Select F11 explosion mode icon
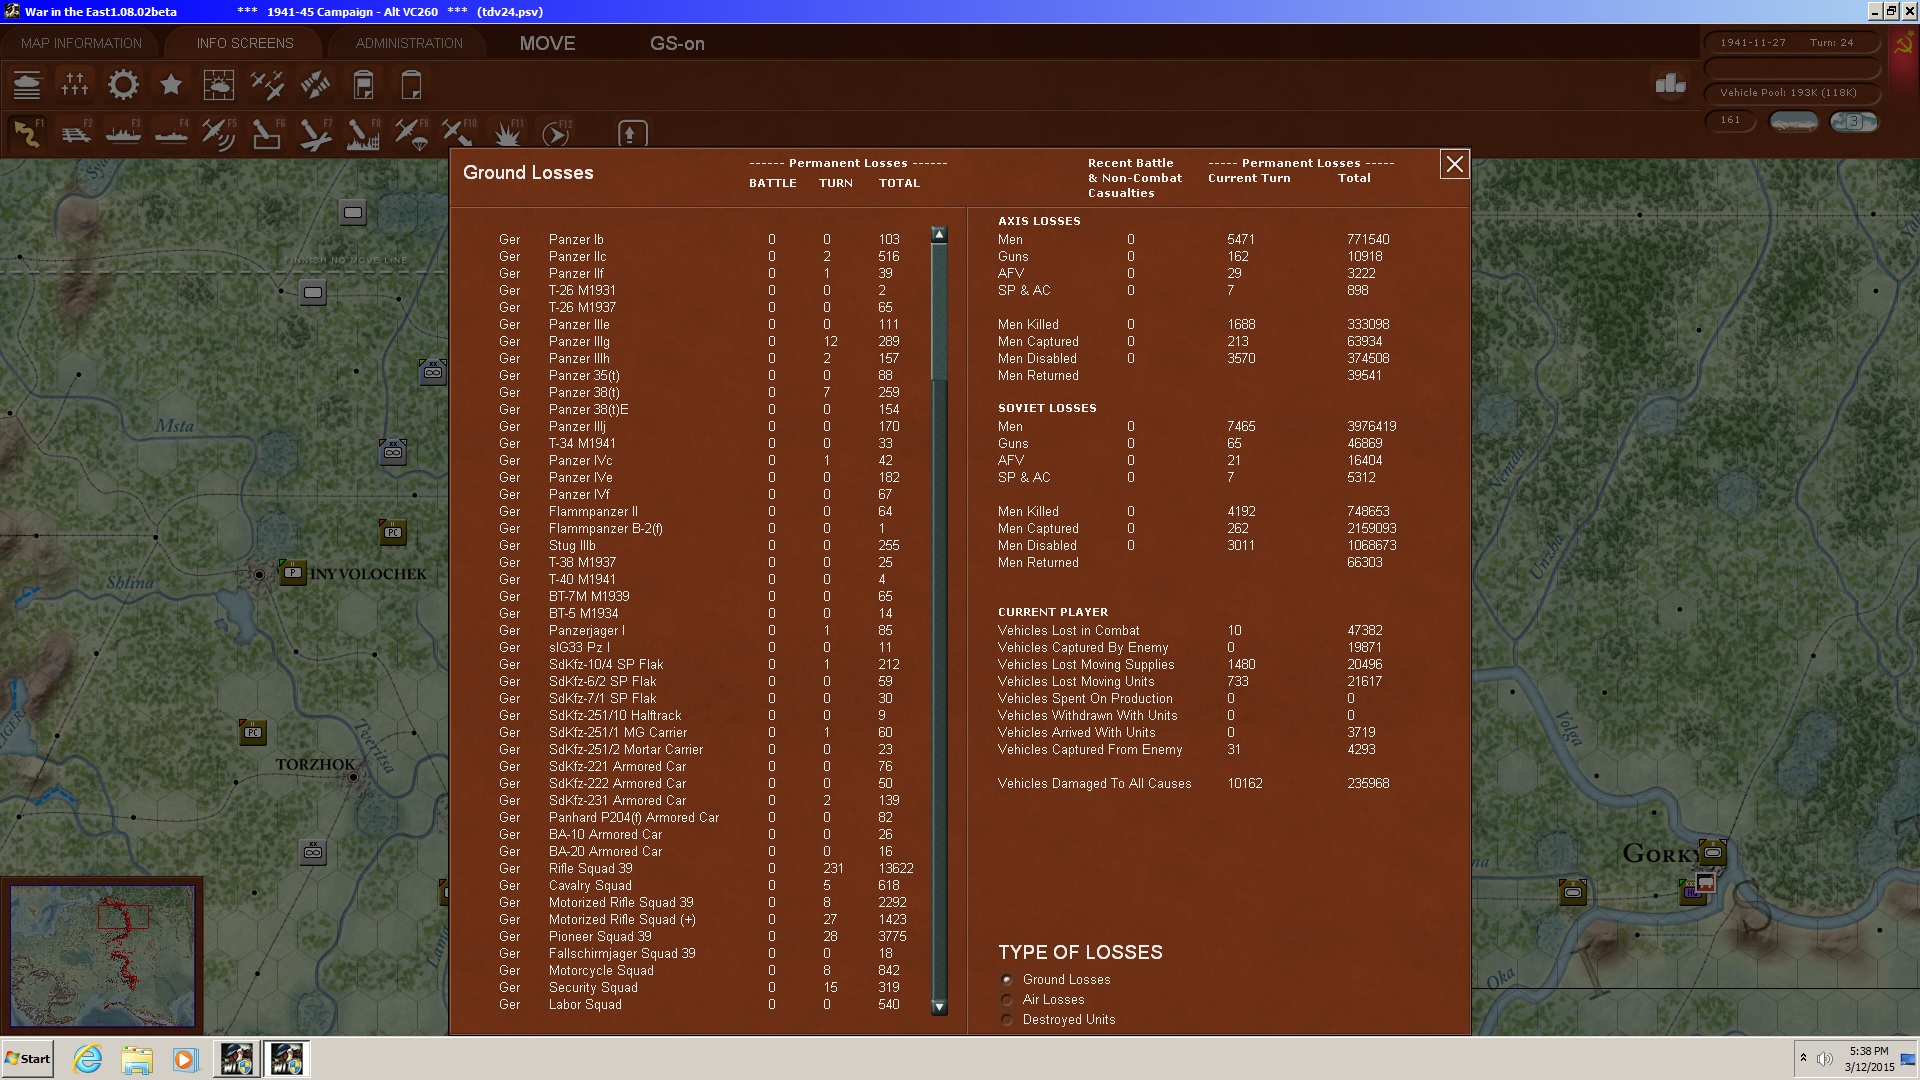The width and height of the screenshot is (1920, 1080). click(507, 134)
